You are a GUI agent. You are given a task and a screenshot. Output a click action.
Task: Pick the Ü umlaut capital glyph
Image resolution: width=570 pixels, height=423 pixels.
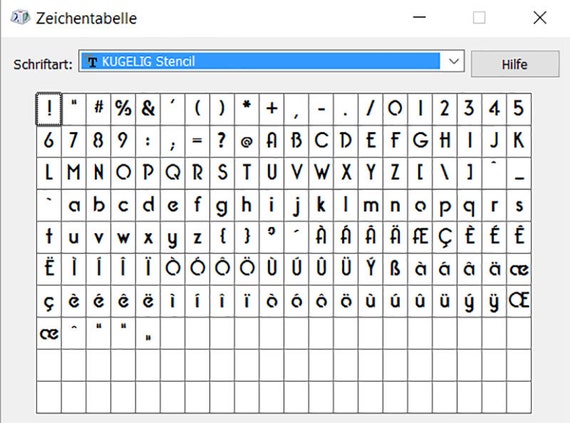click(345, 269)
